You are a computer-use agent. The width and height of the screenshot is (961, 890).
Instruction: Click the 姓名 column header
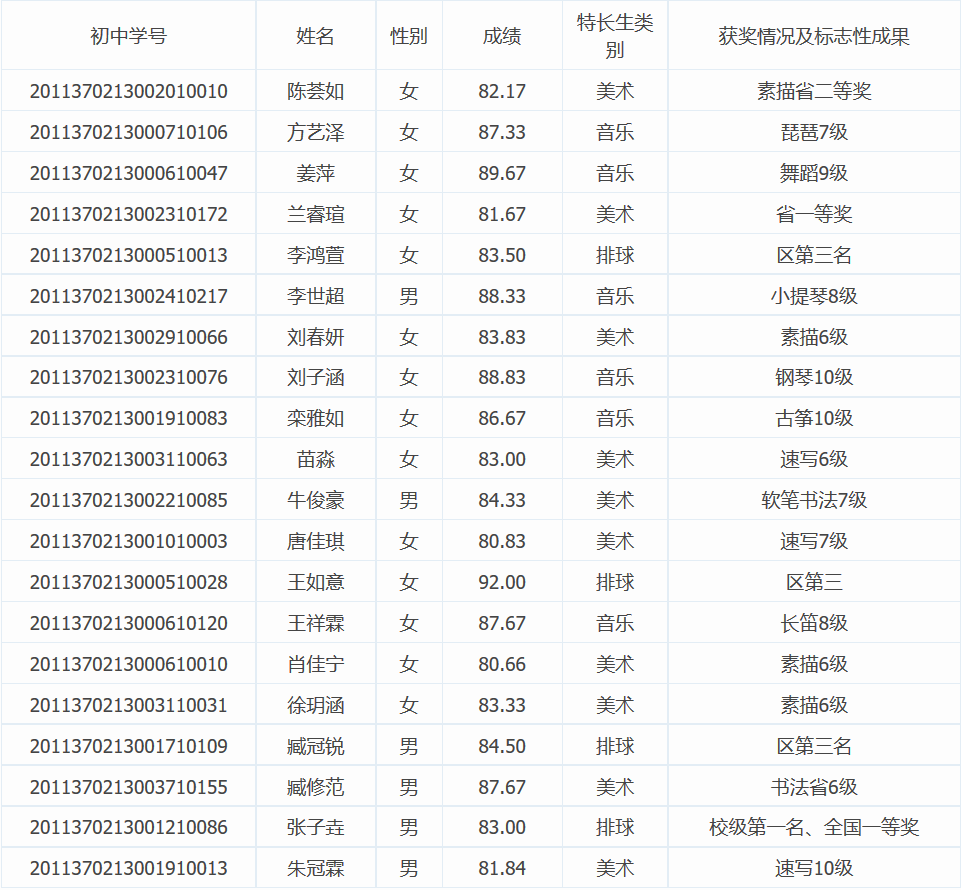315,36
